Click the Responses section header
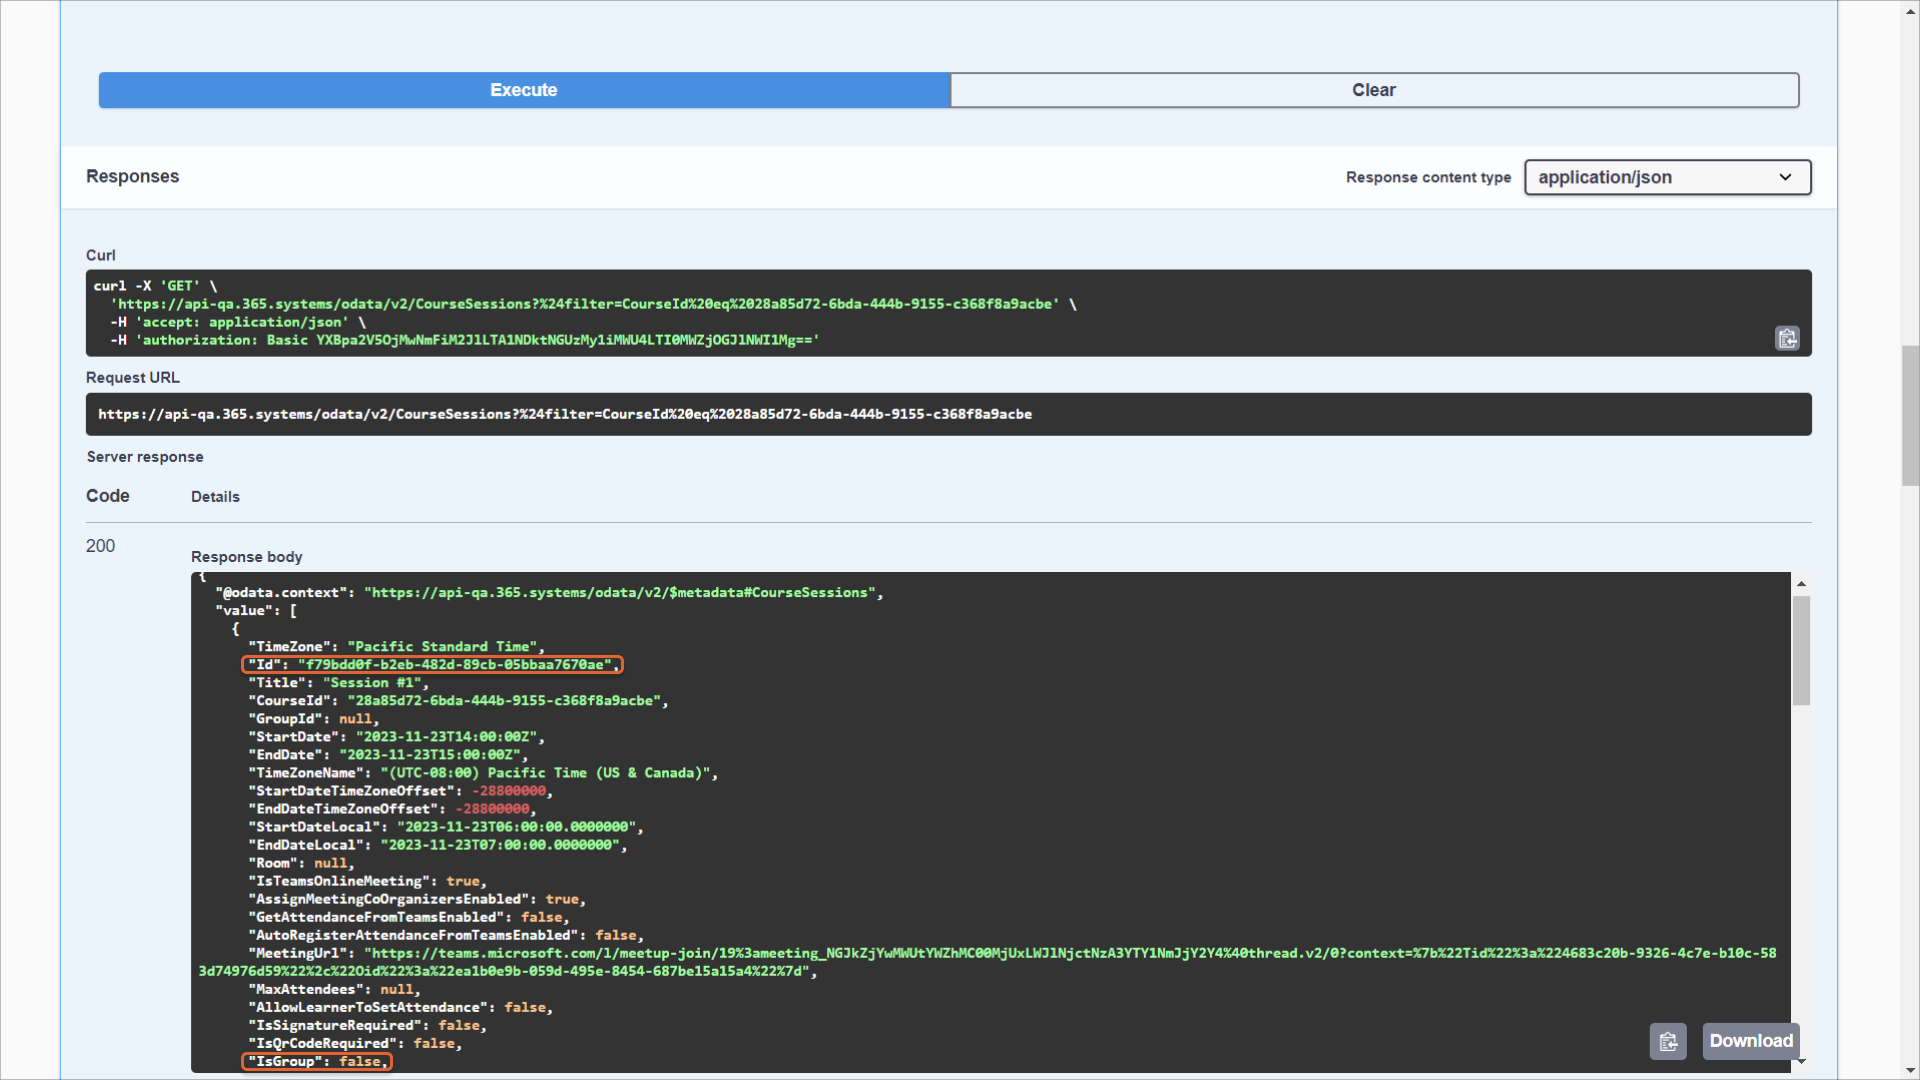This screenshot has width=1920, height=1080. tap(132, 176)
